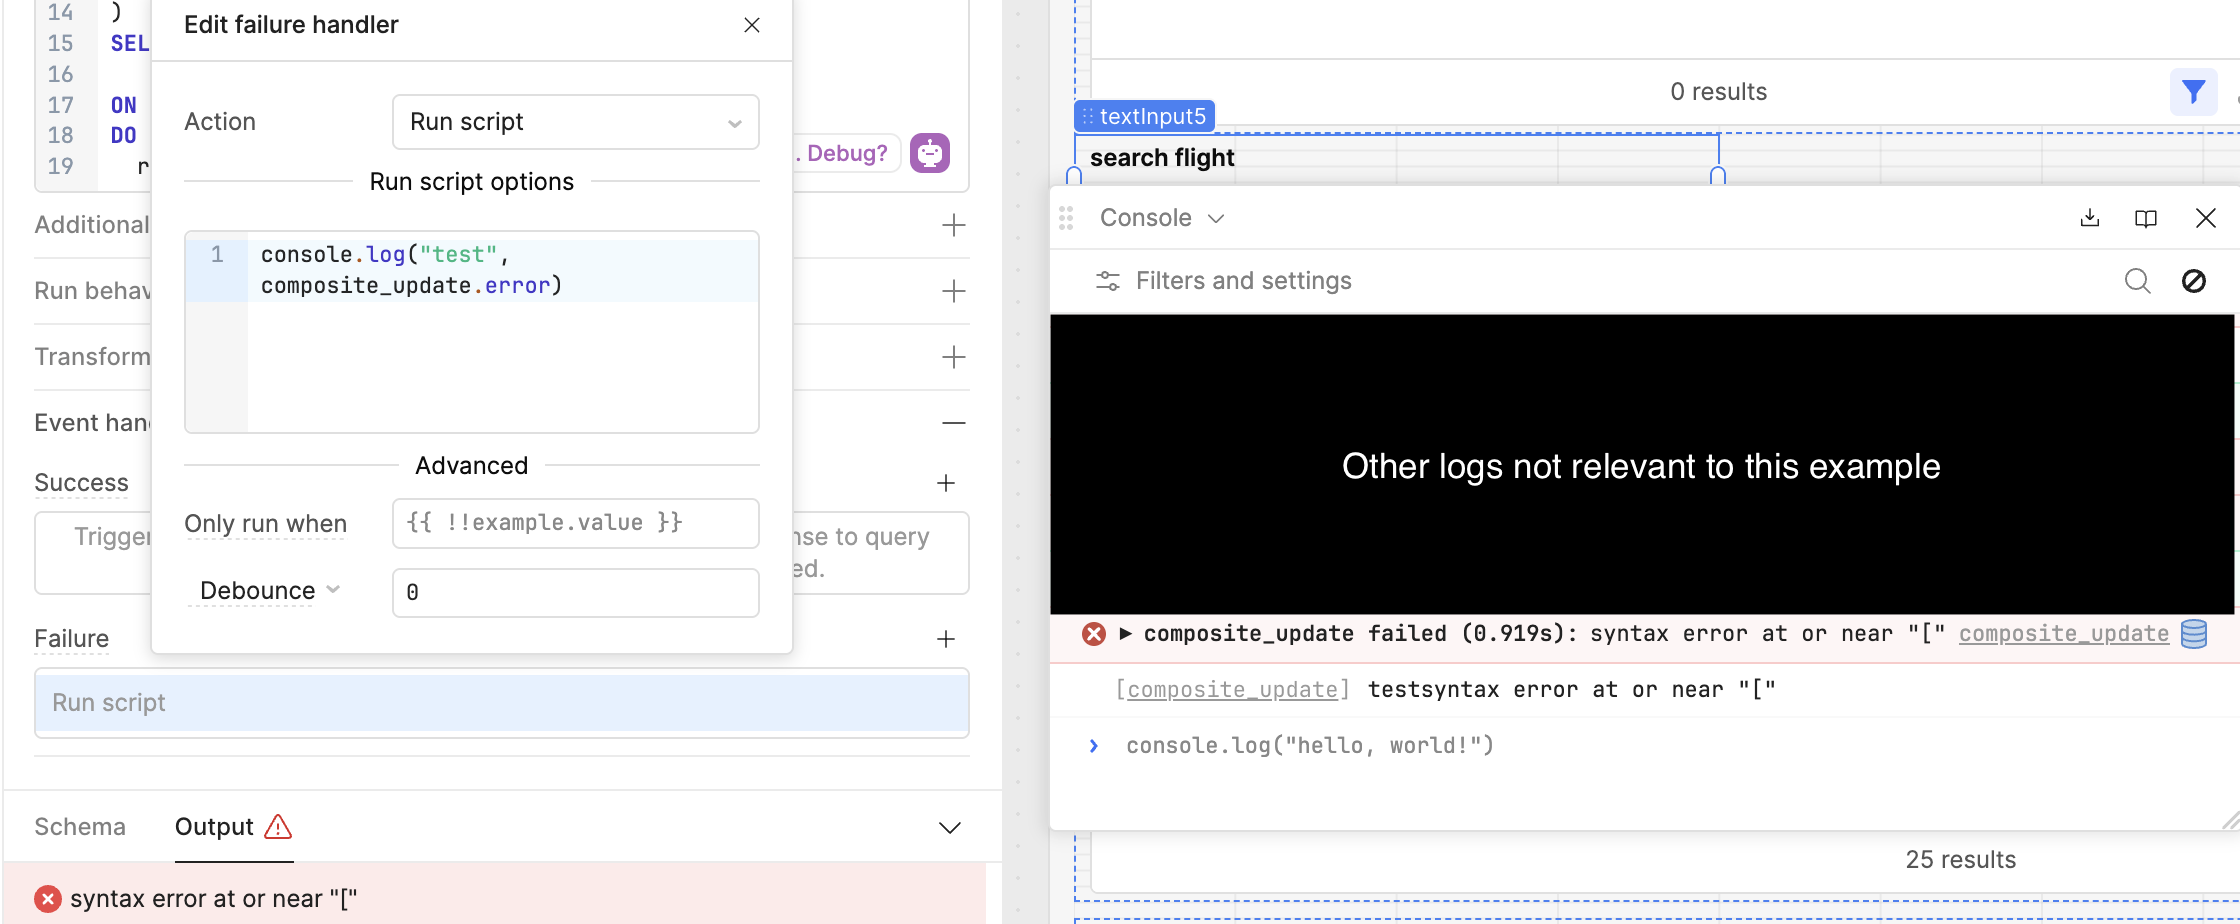Image resolution: width=2240 pixels, height=924 pixels.
Task: Click the Only run when input field
Action: coord(575,523)
